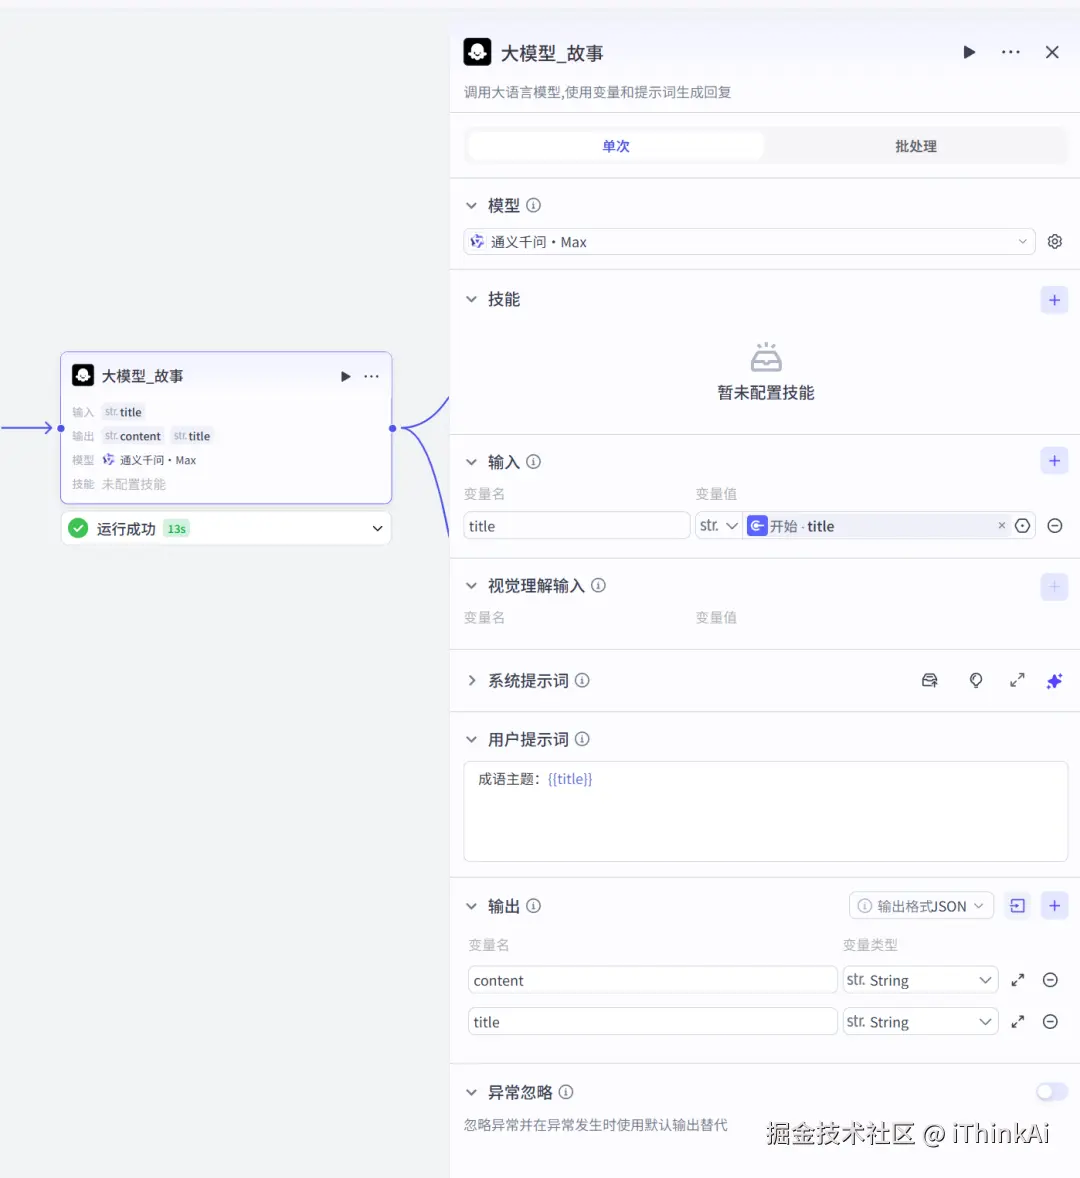
Task: Run the node from the canvas card
Action: pos(345,376)
